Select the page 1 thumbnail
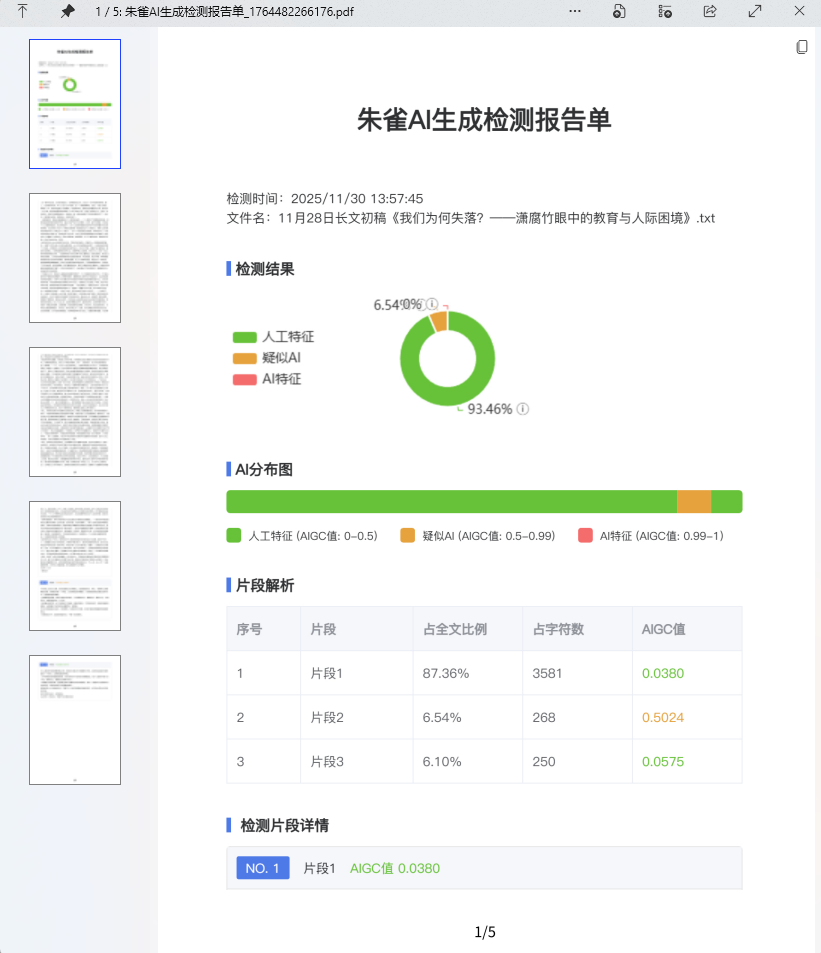The height and width of the screenshot is (953, 821). [x=75, y=104]
